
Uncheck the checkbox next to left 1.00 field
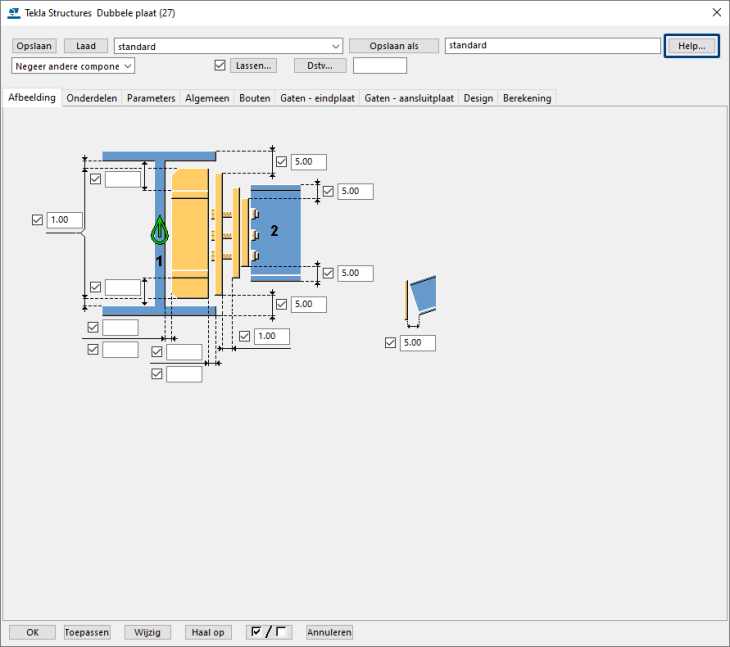[x=38, y=220]
